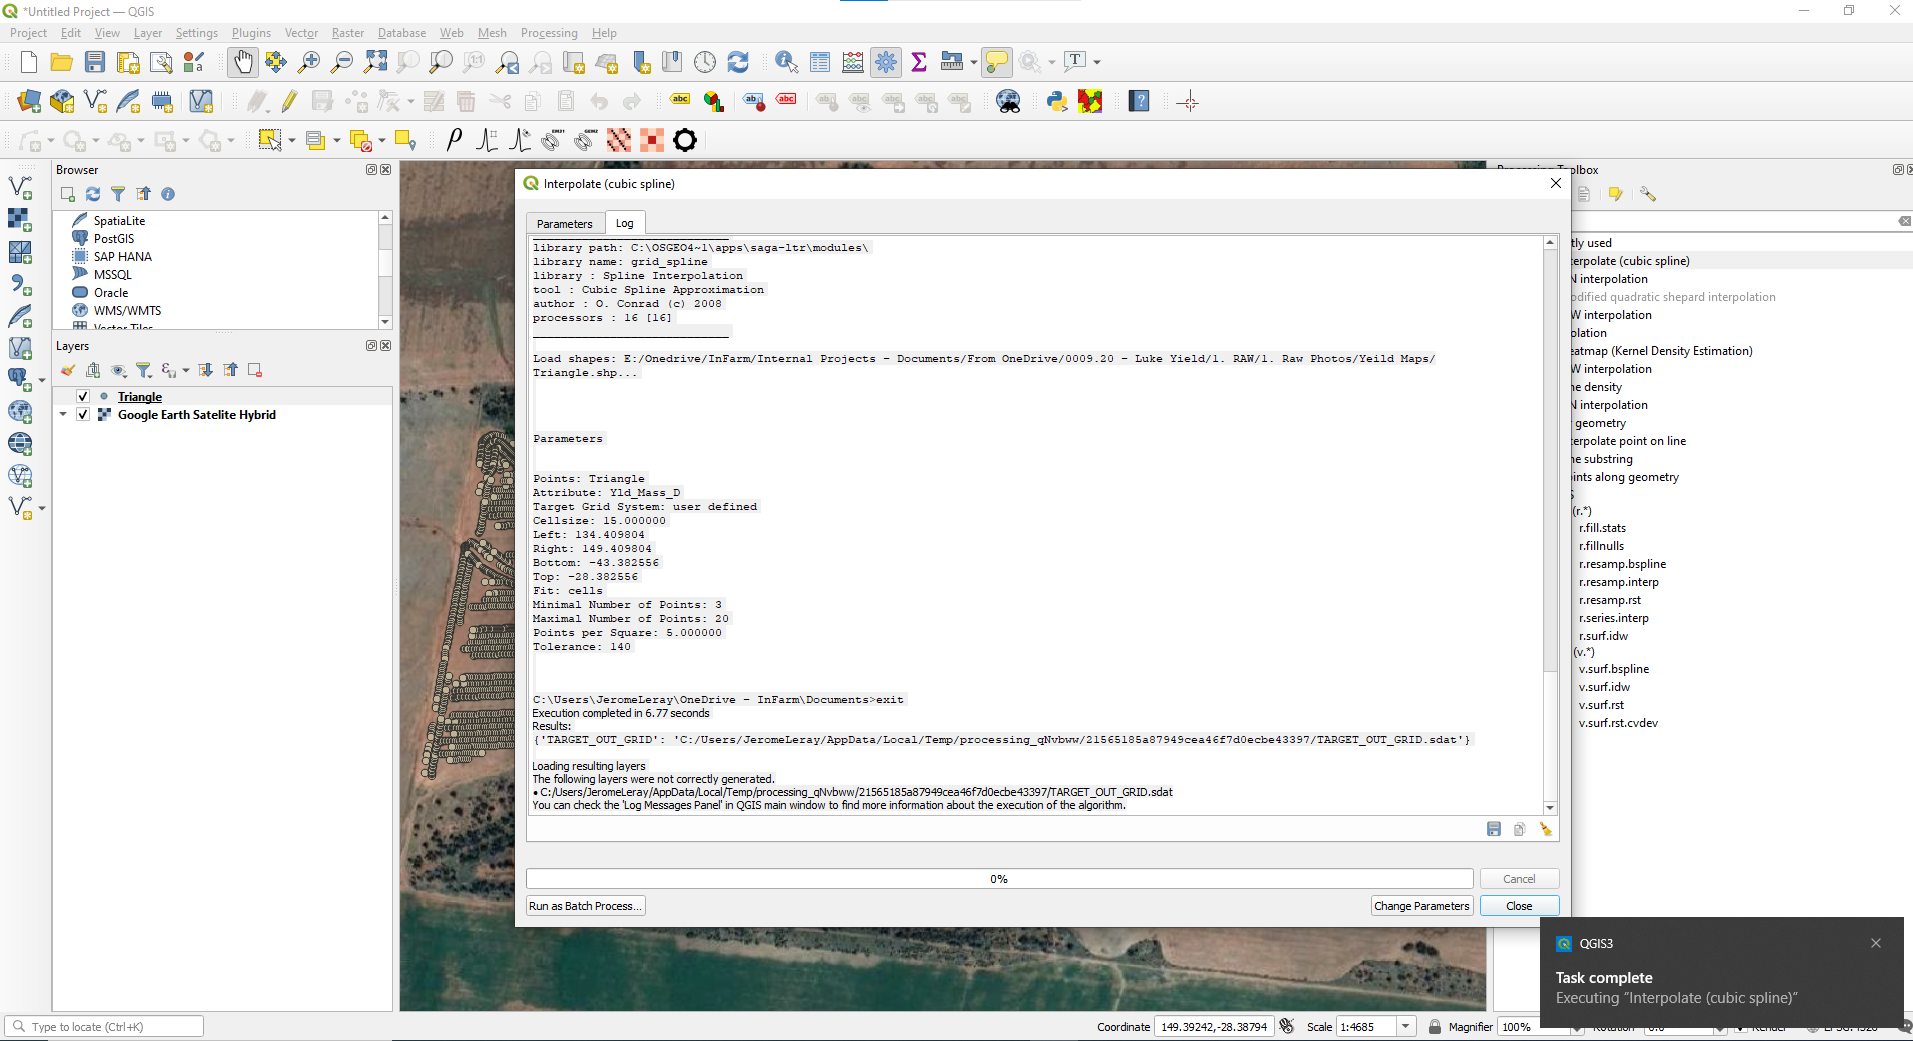
Task: Select Oracle in the Browser tree
Action: pos(111,293)
